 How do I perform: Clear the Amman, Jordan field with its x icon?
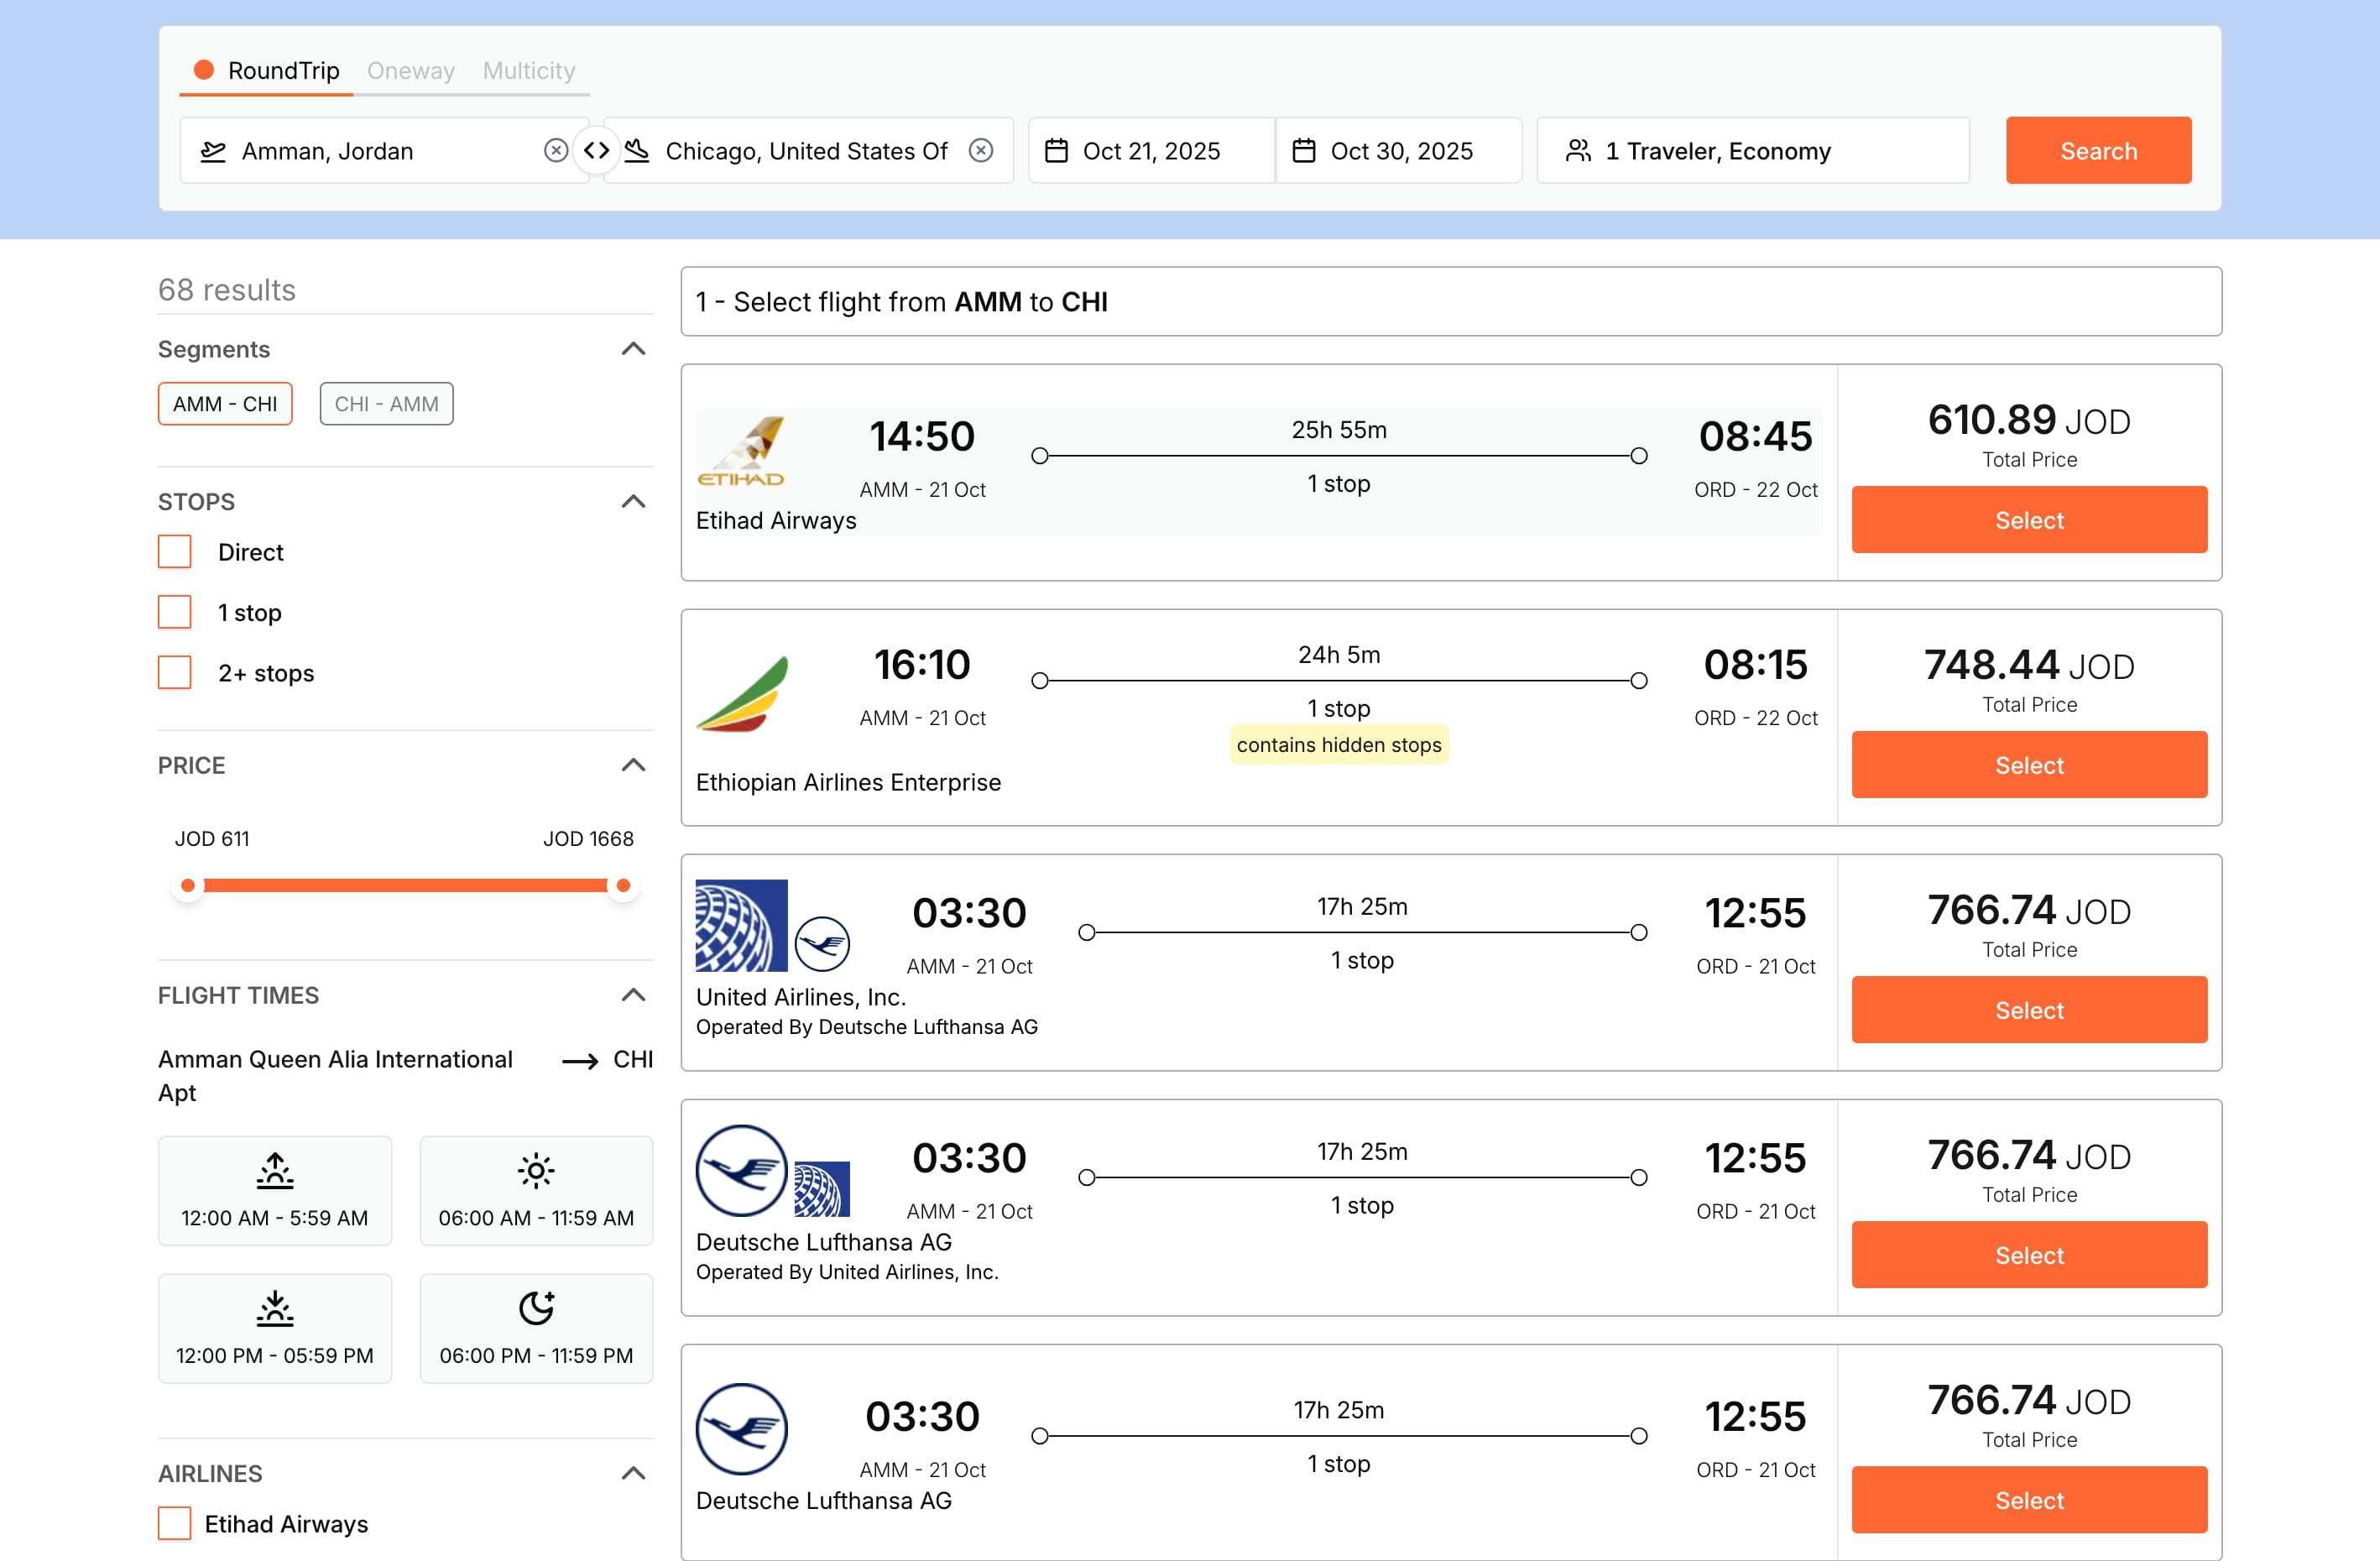556,150
